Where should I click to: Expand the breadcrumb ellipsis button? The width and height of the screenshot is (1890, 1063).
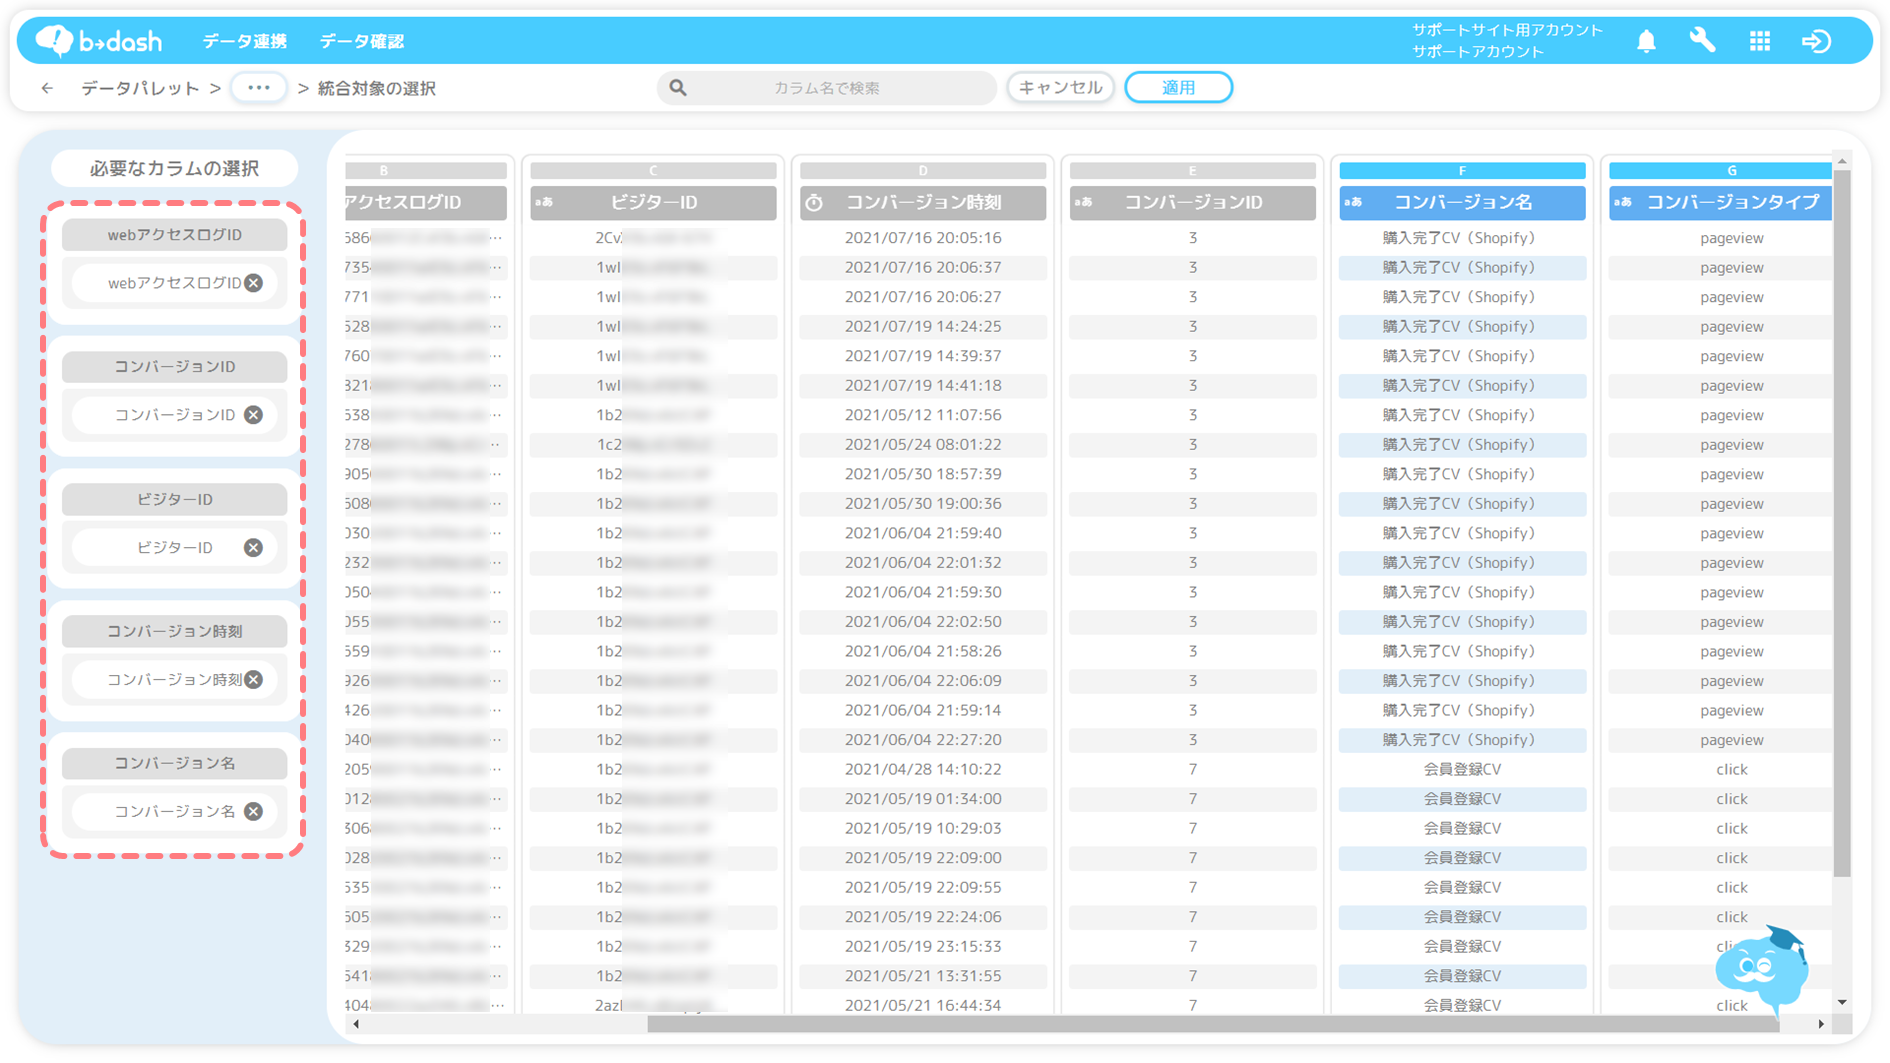coord(259,88)
